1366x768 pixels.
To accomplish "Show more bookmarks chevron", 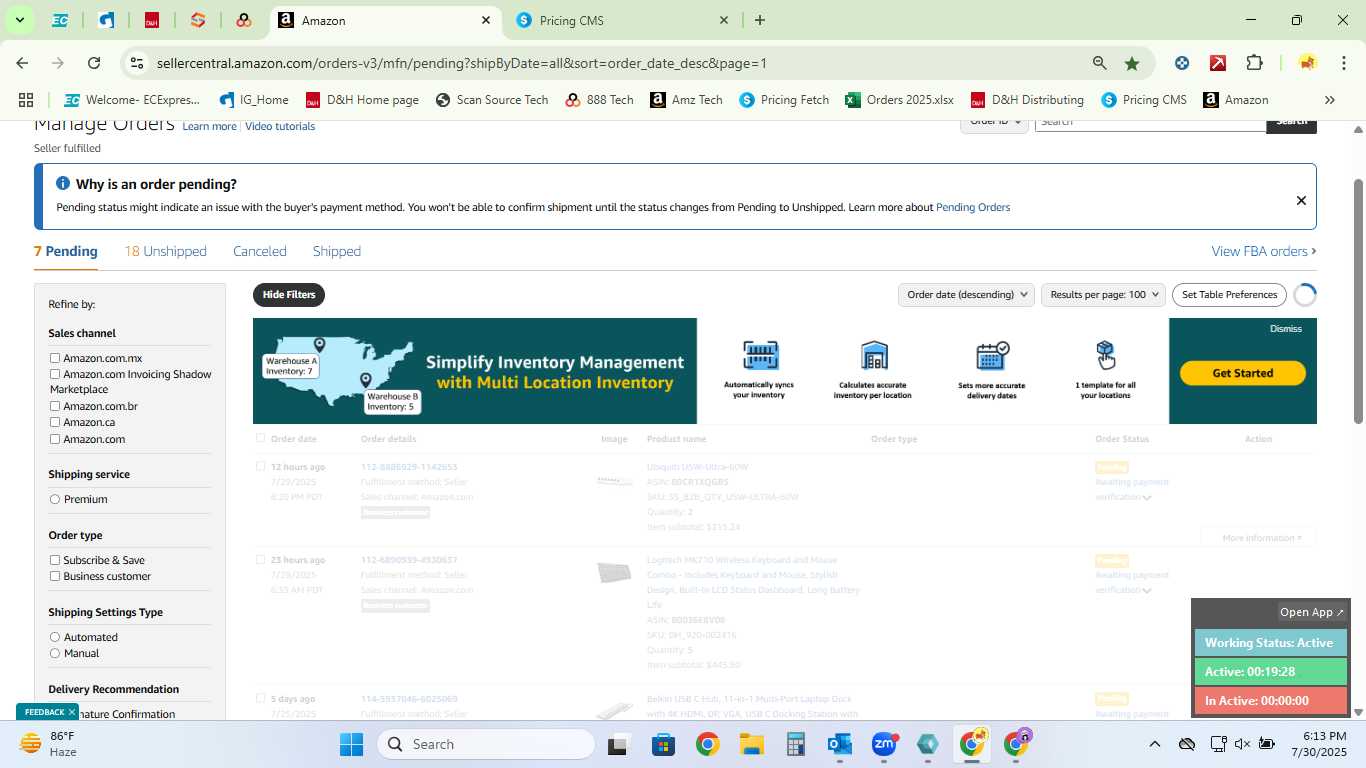I will [x=1330, y=100].
